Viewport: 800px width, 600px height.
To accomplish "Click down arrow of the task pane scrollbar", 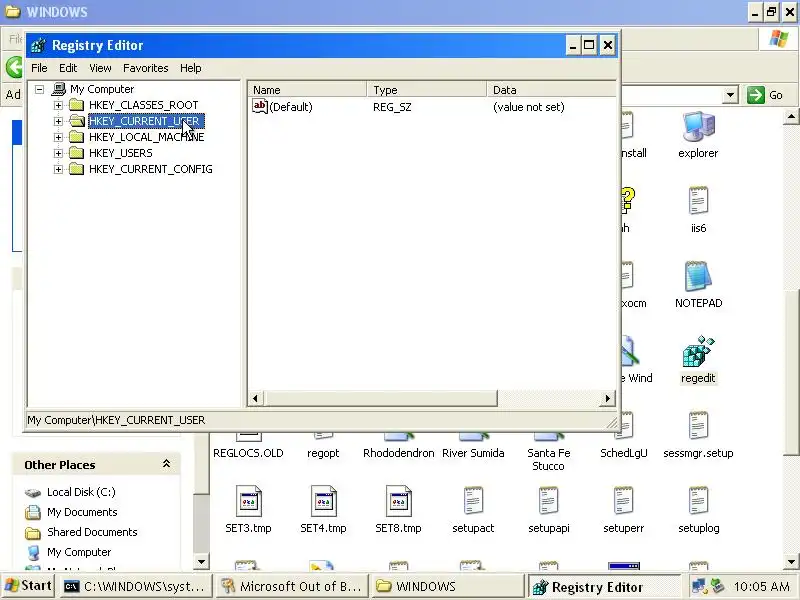I will tap(202, 562).
